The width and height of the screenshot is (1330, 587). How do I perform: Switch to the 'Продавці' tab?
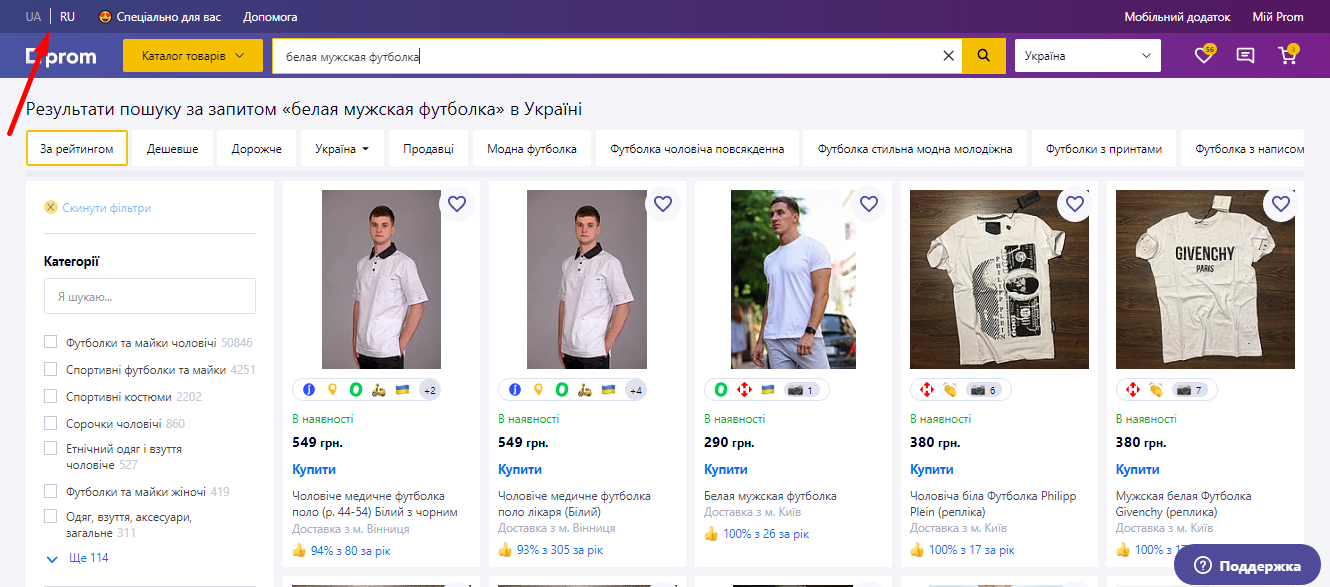tap(428, 149)
